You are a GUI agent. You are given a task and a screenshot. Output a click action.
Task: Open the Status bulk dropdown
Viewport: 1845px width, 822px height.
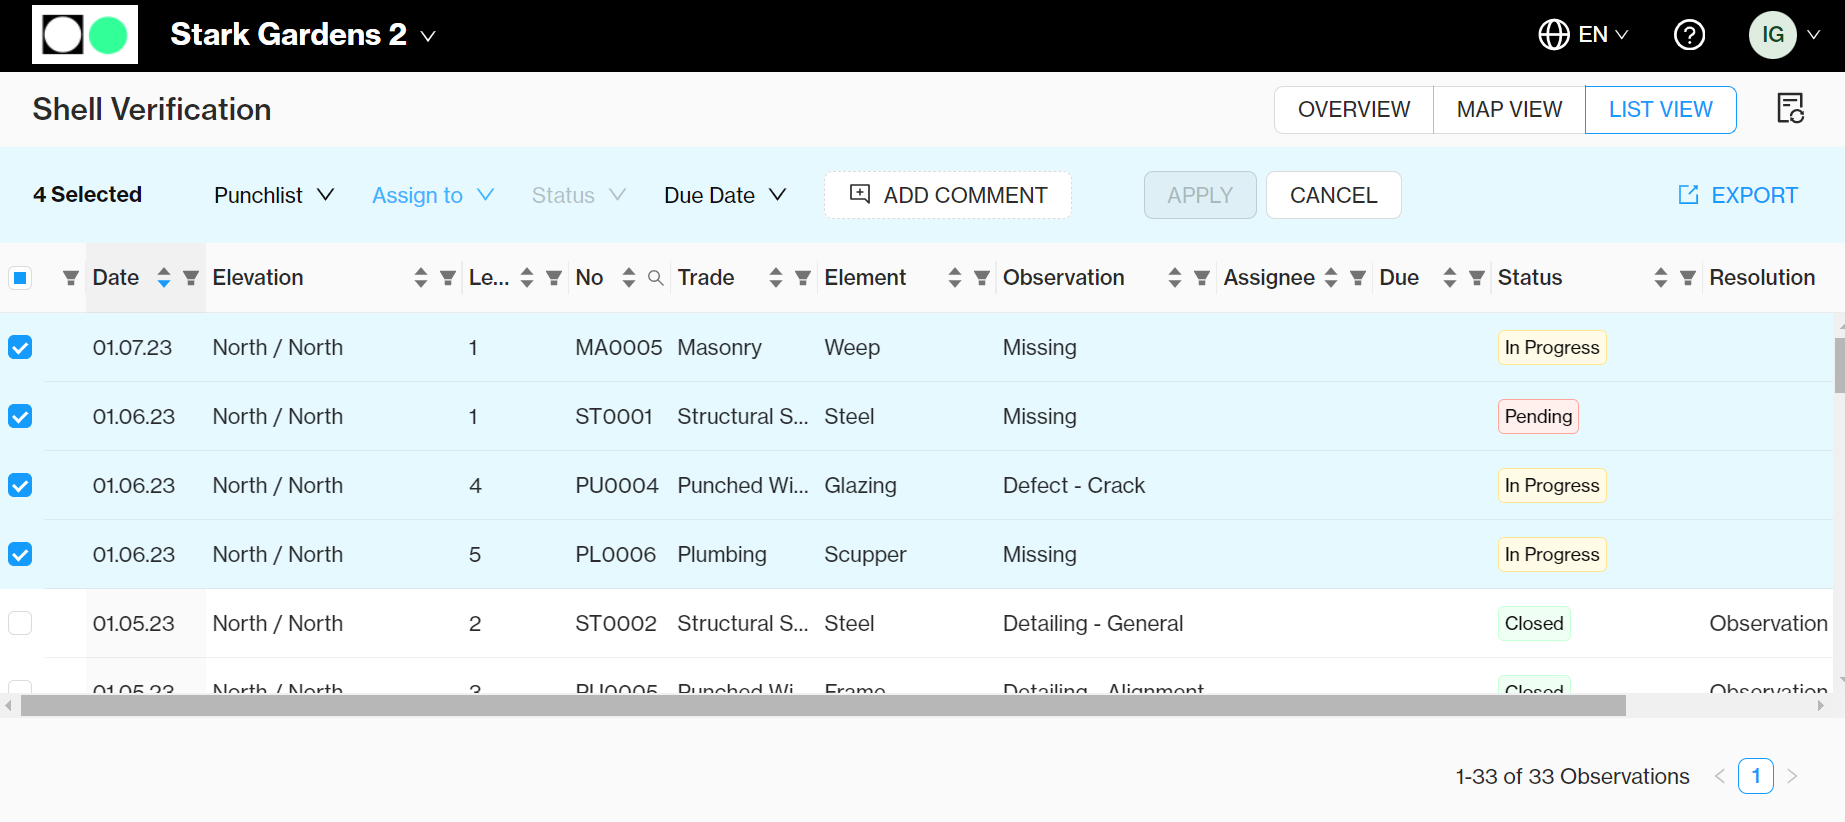click(x=579, y=195)
